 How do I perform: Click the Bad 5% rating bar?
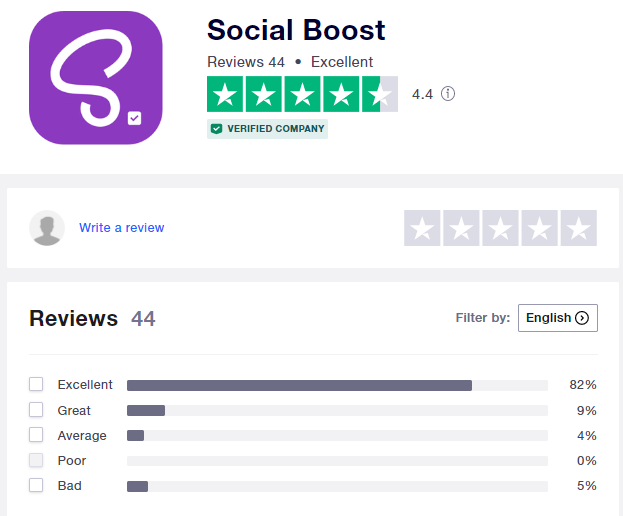337,486
